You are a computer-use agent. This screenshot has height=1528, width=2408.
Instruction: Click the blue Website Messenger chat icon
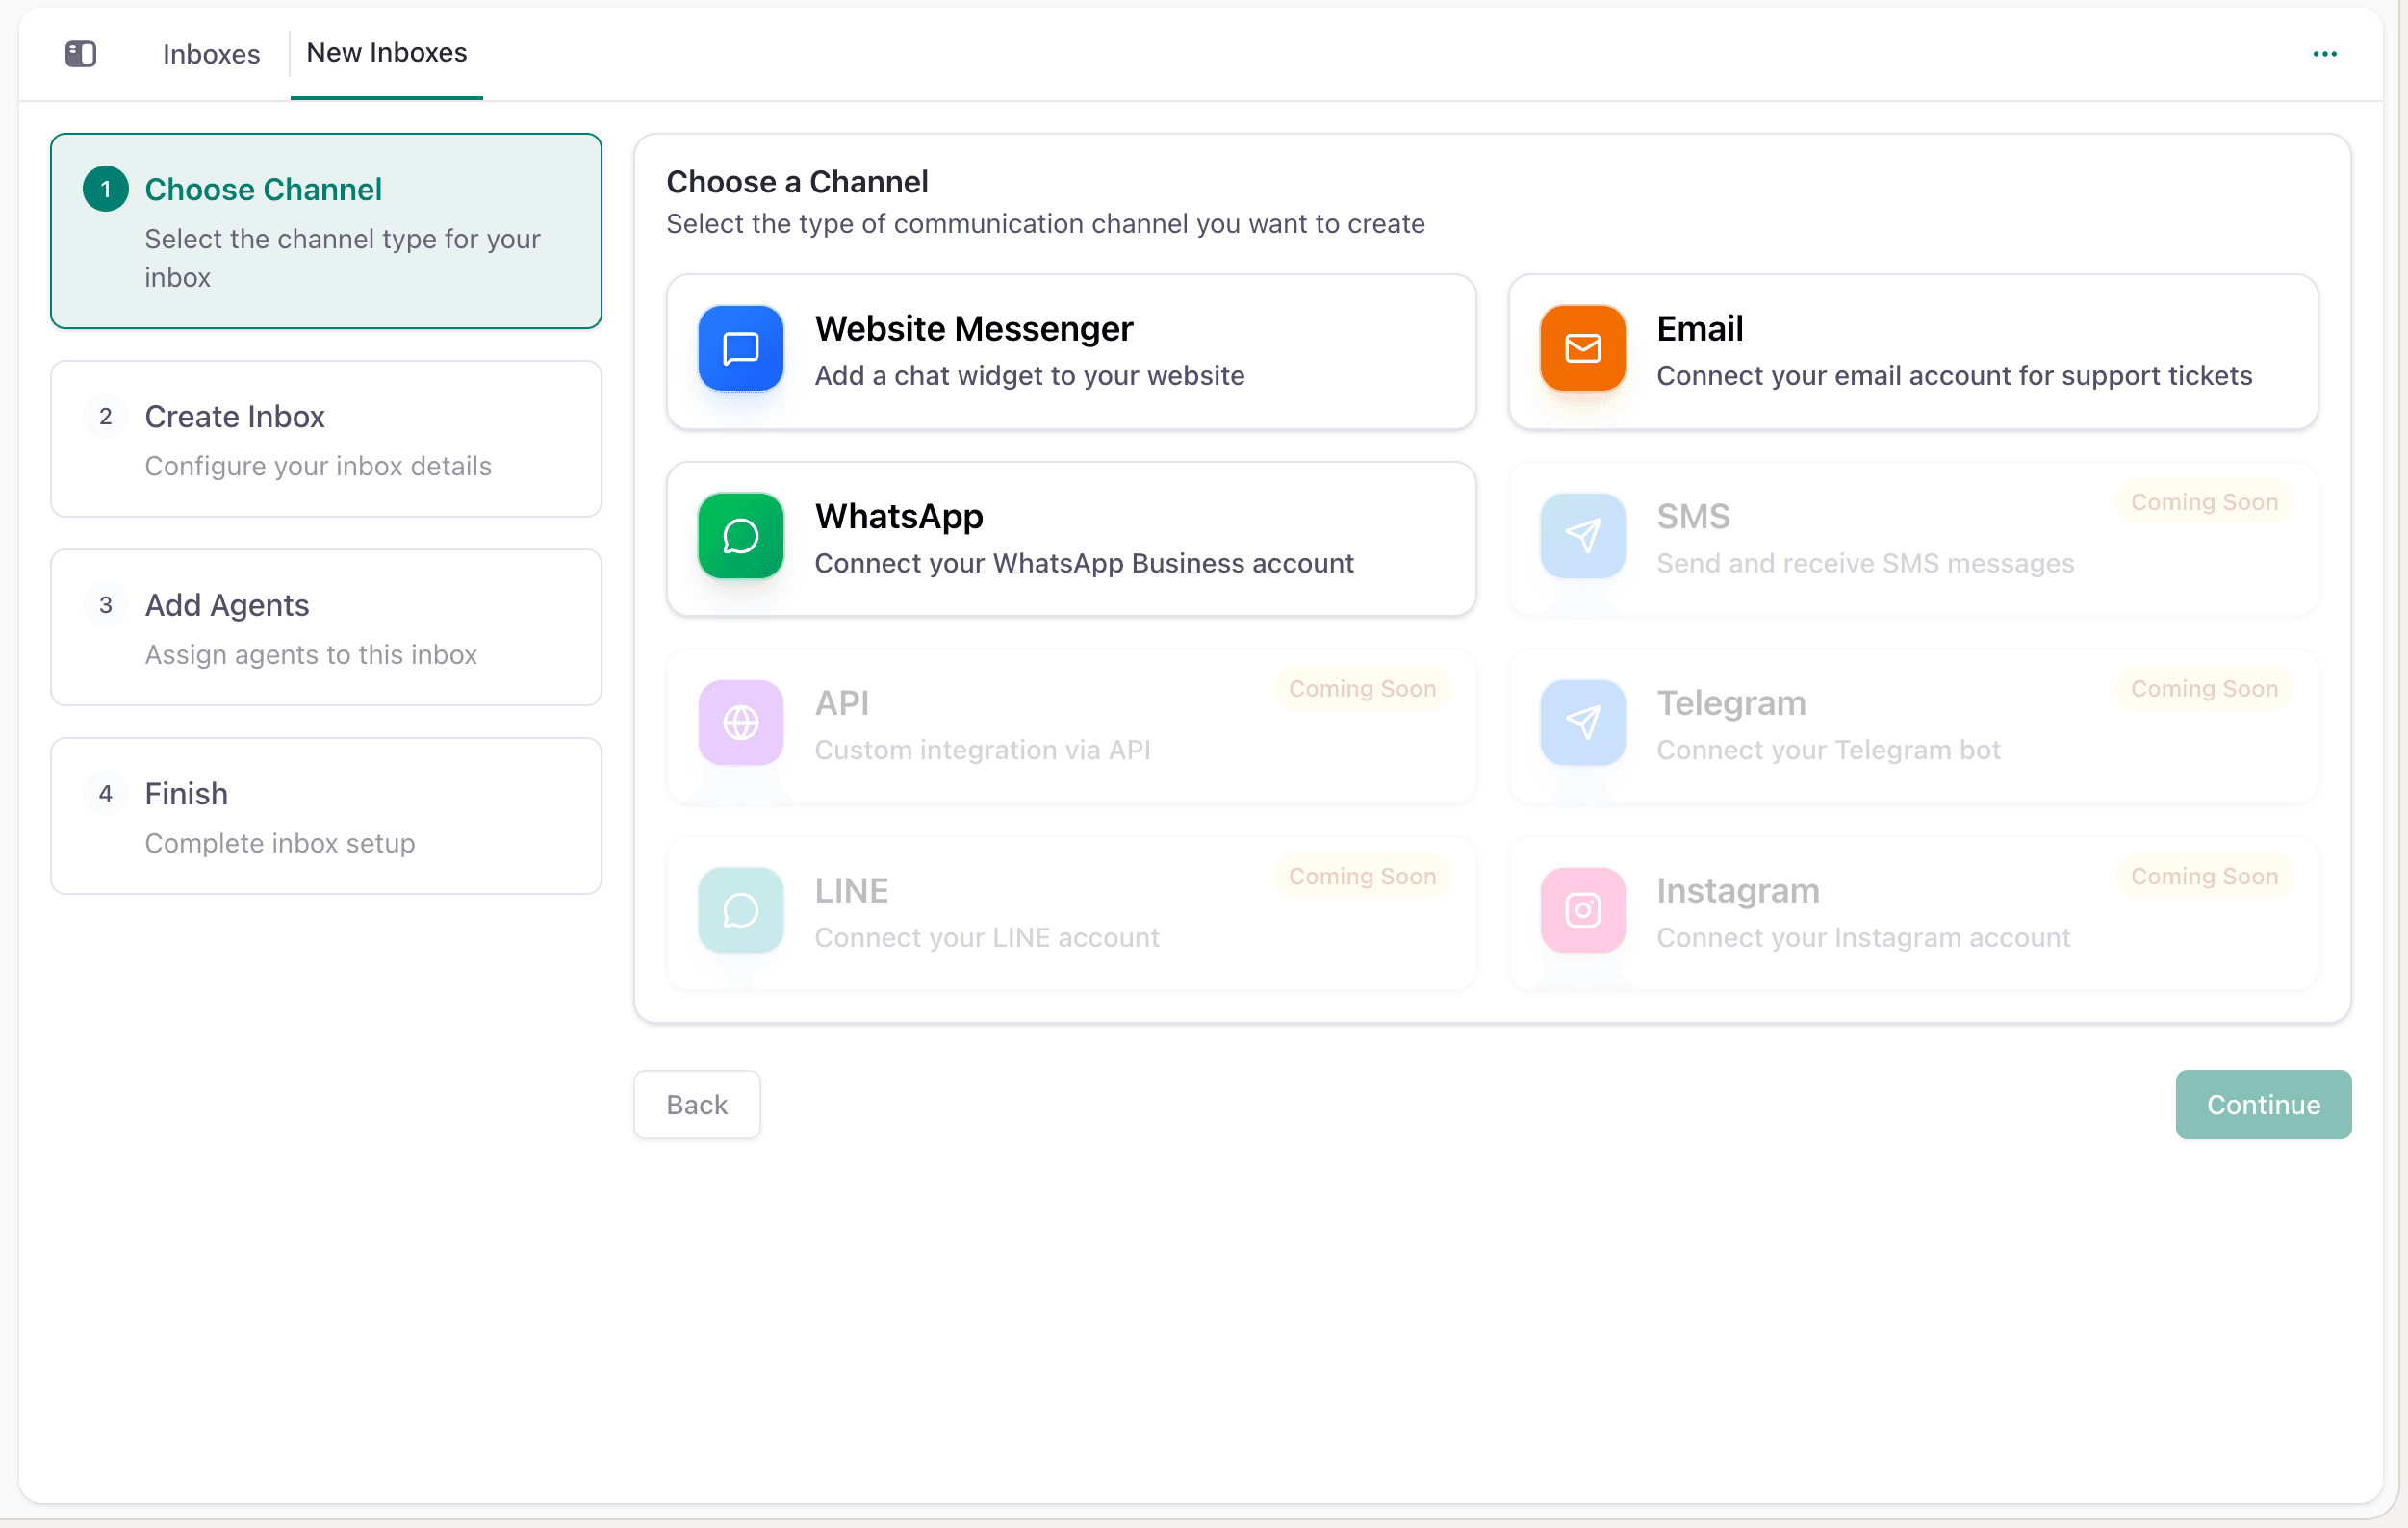point(741,348)
